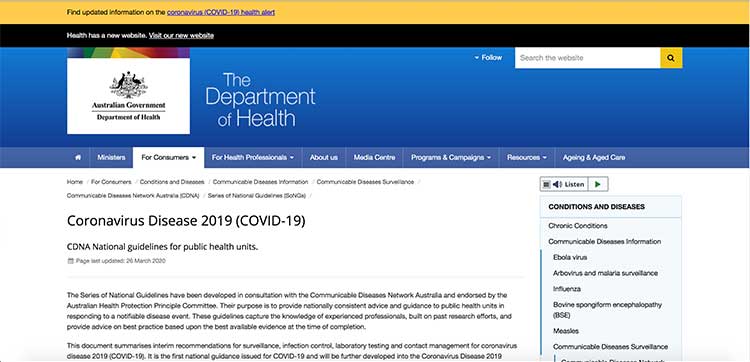Go to Conditions and Diseases breadcrumb

click(172, 182)
